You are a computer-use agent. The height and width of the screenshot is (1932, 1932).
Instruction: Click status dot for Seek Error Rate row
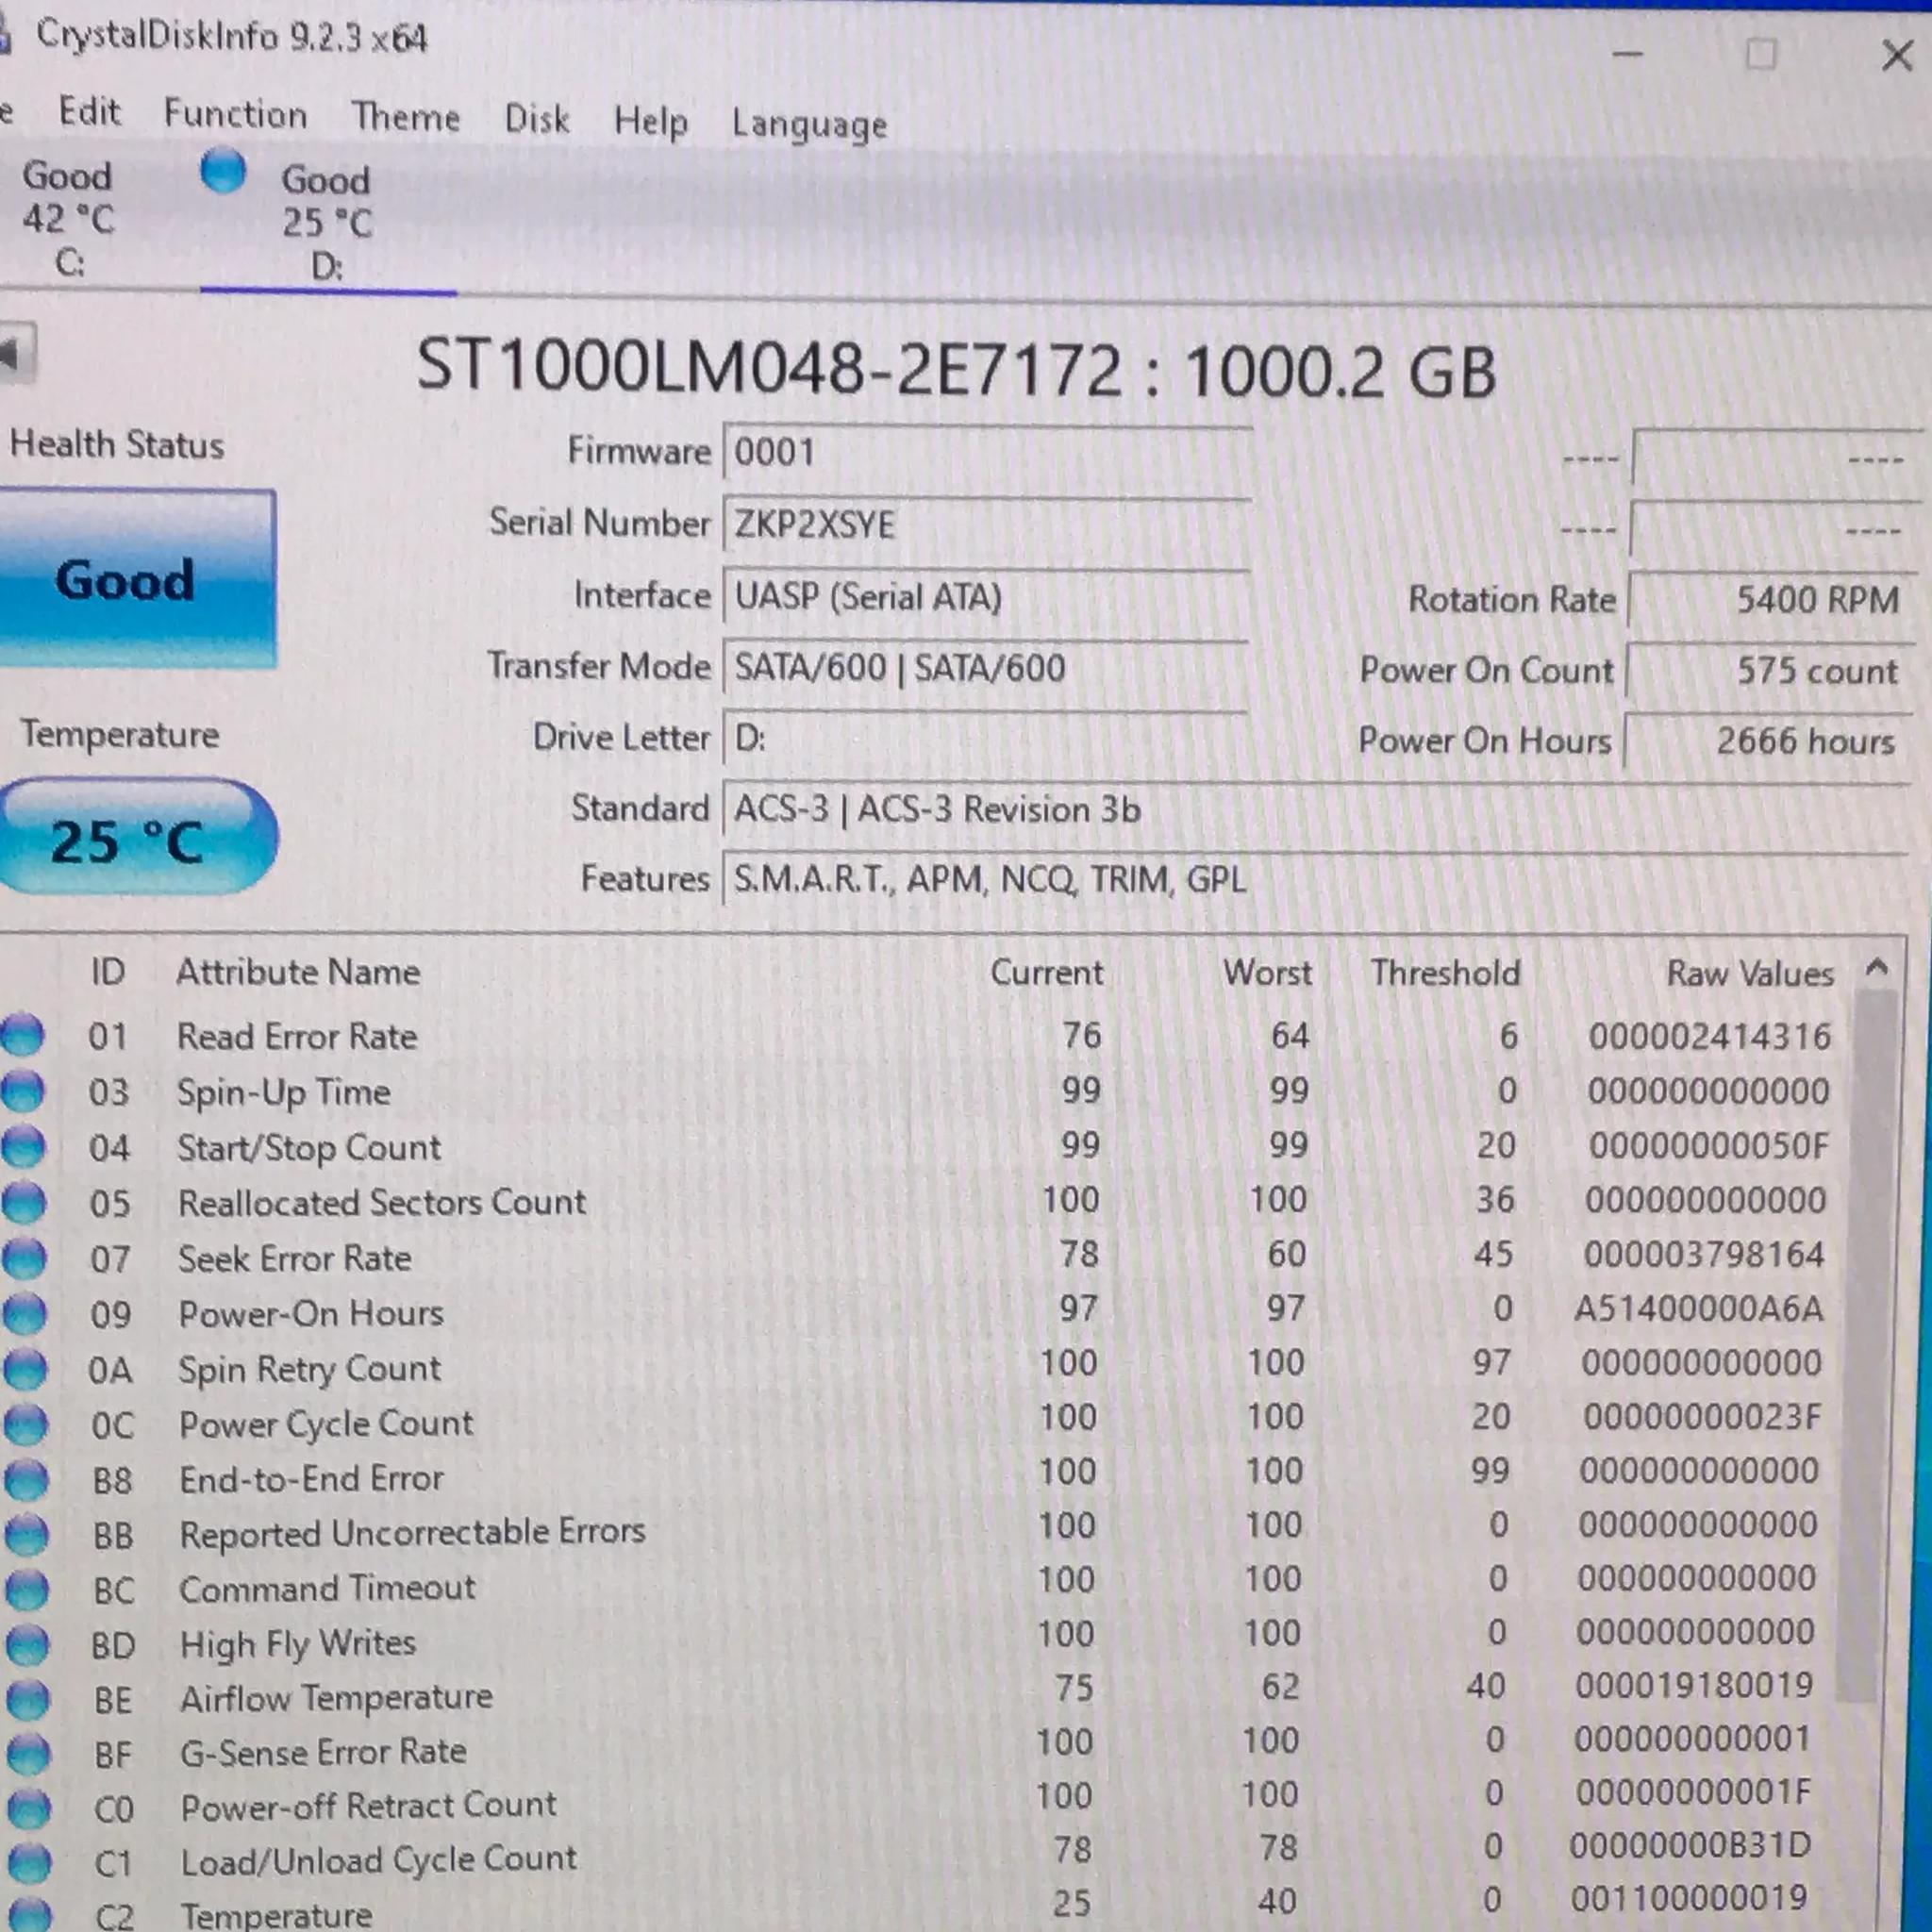pyautogui.click(x=24, y=1258)
